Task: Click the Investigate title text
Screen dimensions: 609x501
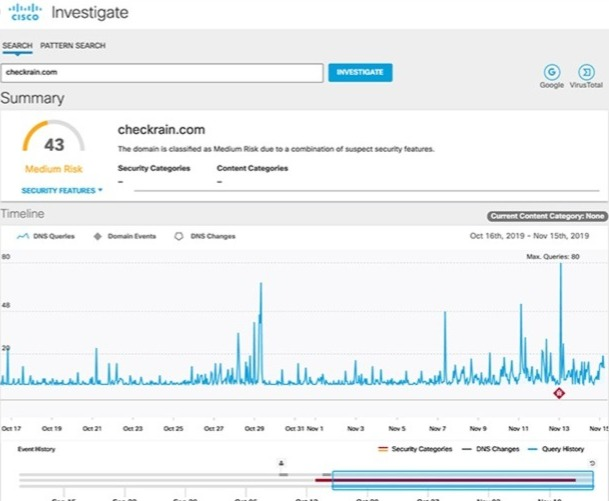Action: (x=90, y=12)
